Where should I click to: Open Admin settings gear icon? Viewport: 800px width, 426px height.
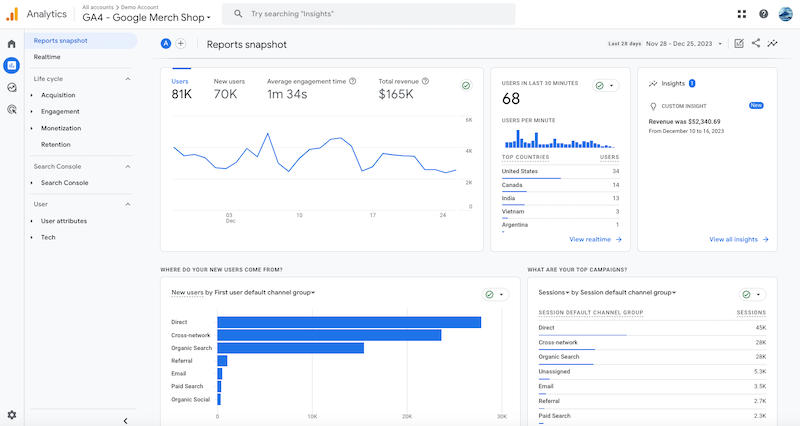[11, 414]
